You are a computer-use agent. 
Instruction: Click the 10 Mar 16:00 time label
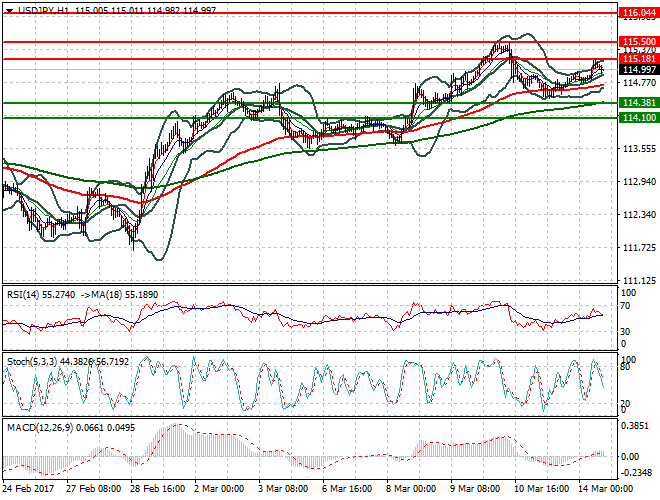click(x=541, y=489)
